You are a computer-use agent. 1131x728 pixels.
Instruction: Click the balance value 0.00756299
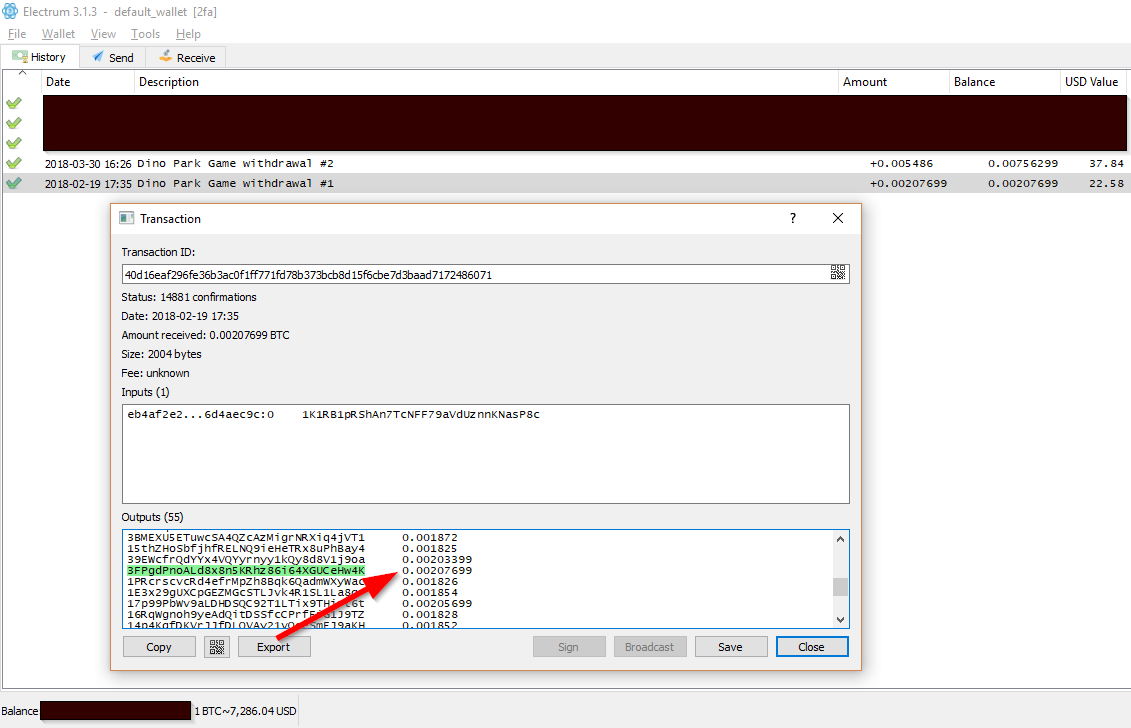point(1023,164)
